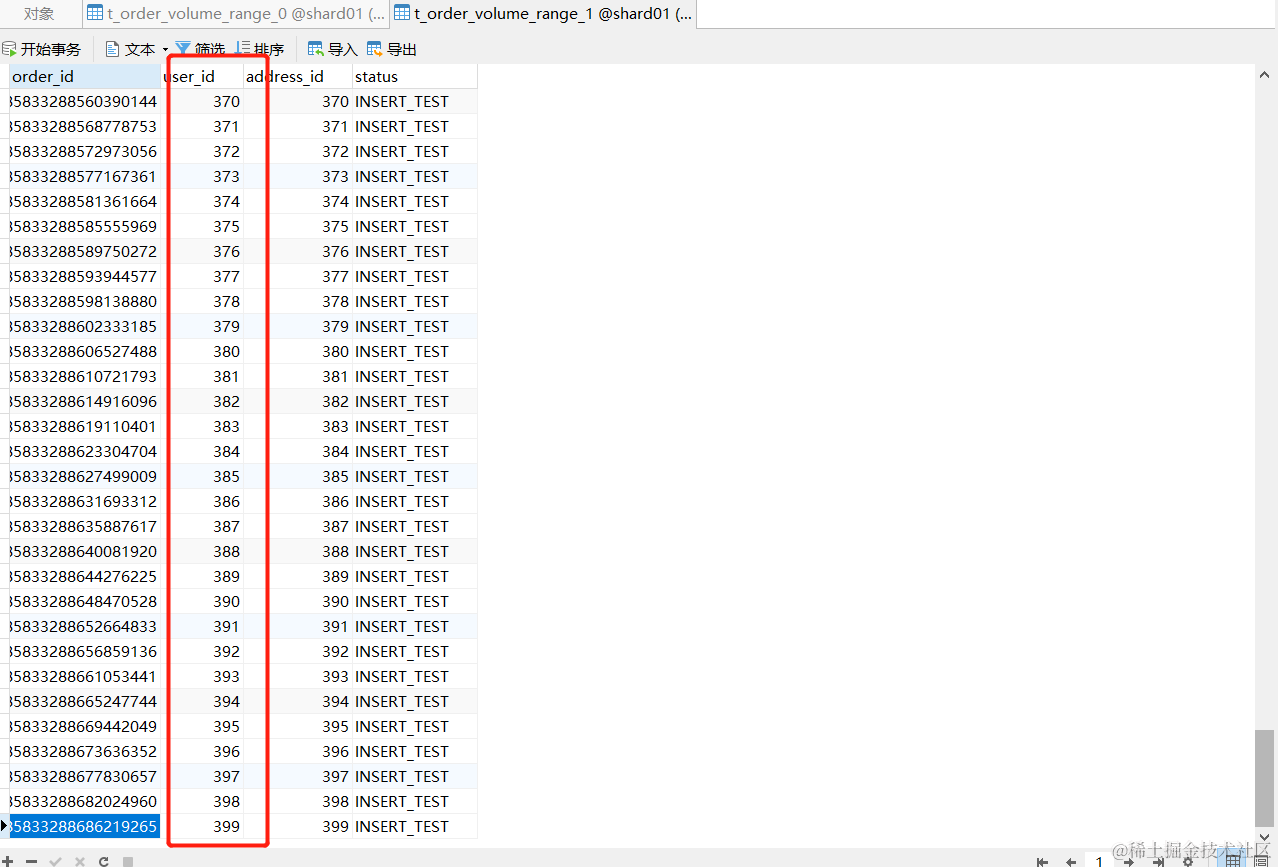Click the Sort (排序) toolbar button
The width and height of the screenshot is (1278, 867).
[259, 49]
